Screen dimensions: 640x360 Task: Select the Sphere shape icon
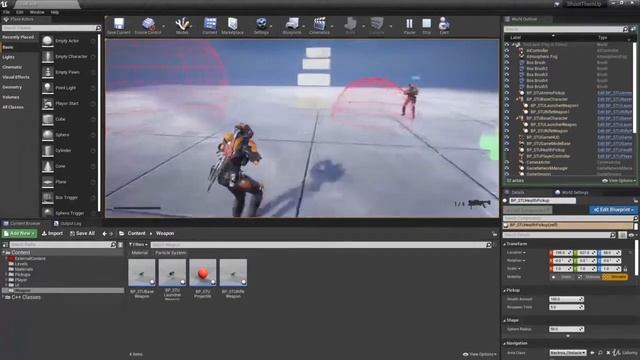click(48, 135)
